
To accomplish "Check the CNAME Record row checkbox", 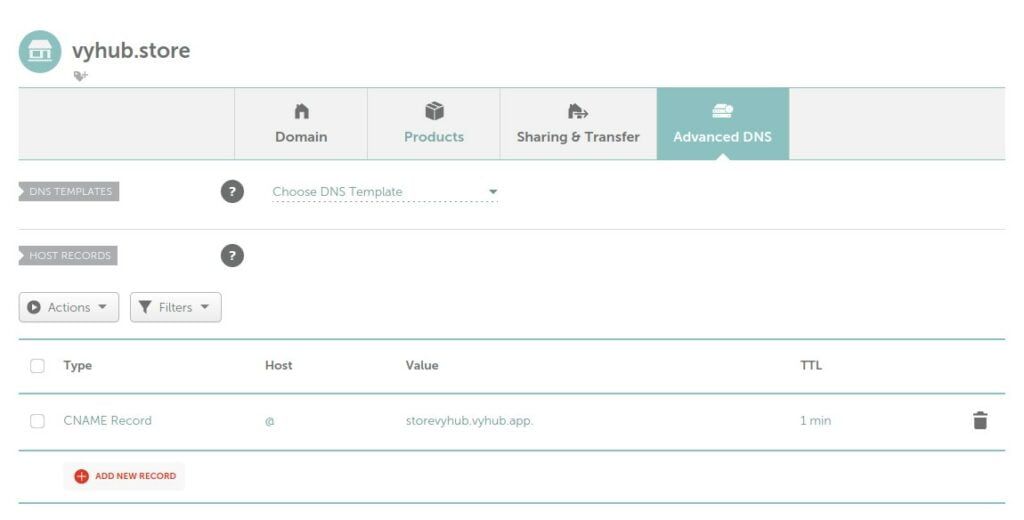I will (x=37, y=421).
